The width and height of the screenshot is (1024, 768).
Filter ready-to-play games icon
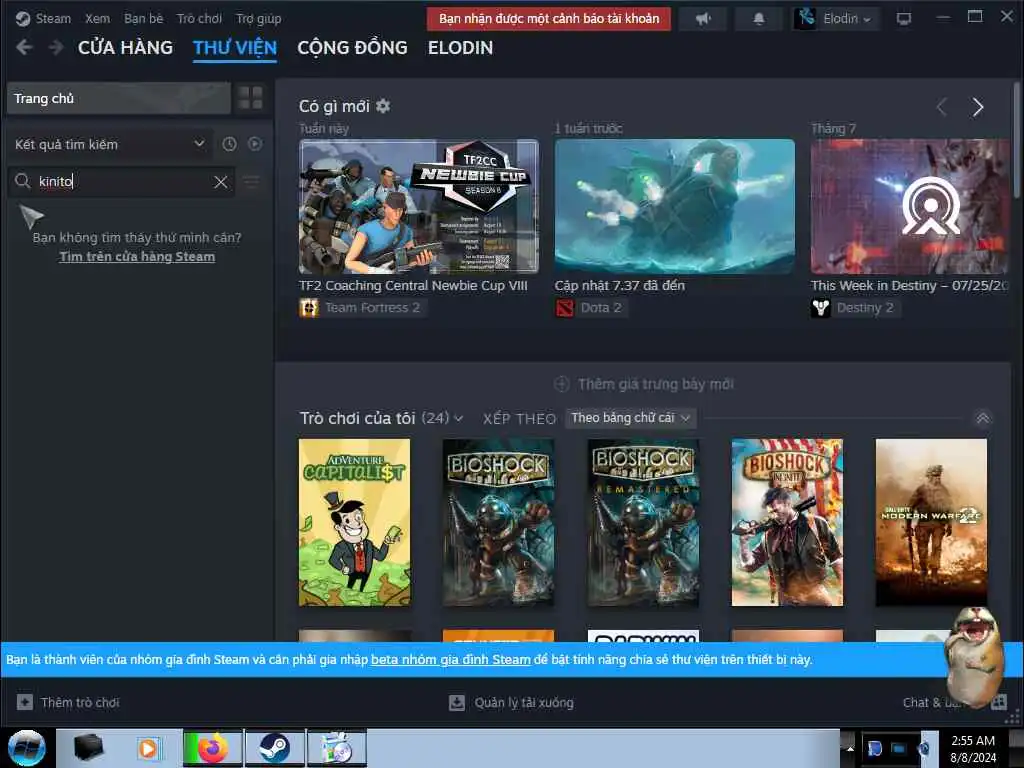point(255,144)
